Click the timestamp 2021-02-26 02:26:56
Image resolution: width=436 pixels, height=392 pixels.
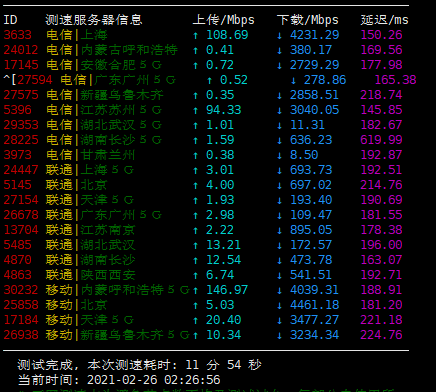pyautogui.click(x=154, y=380)
